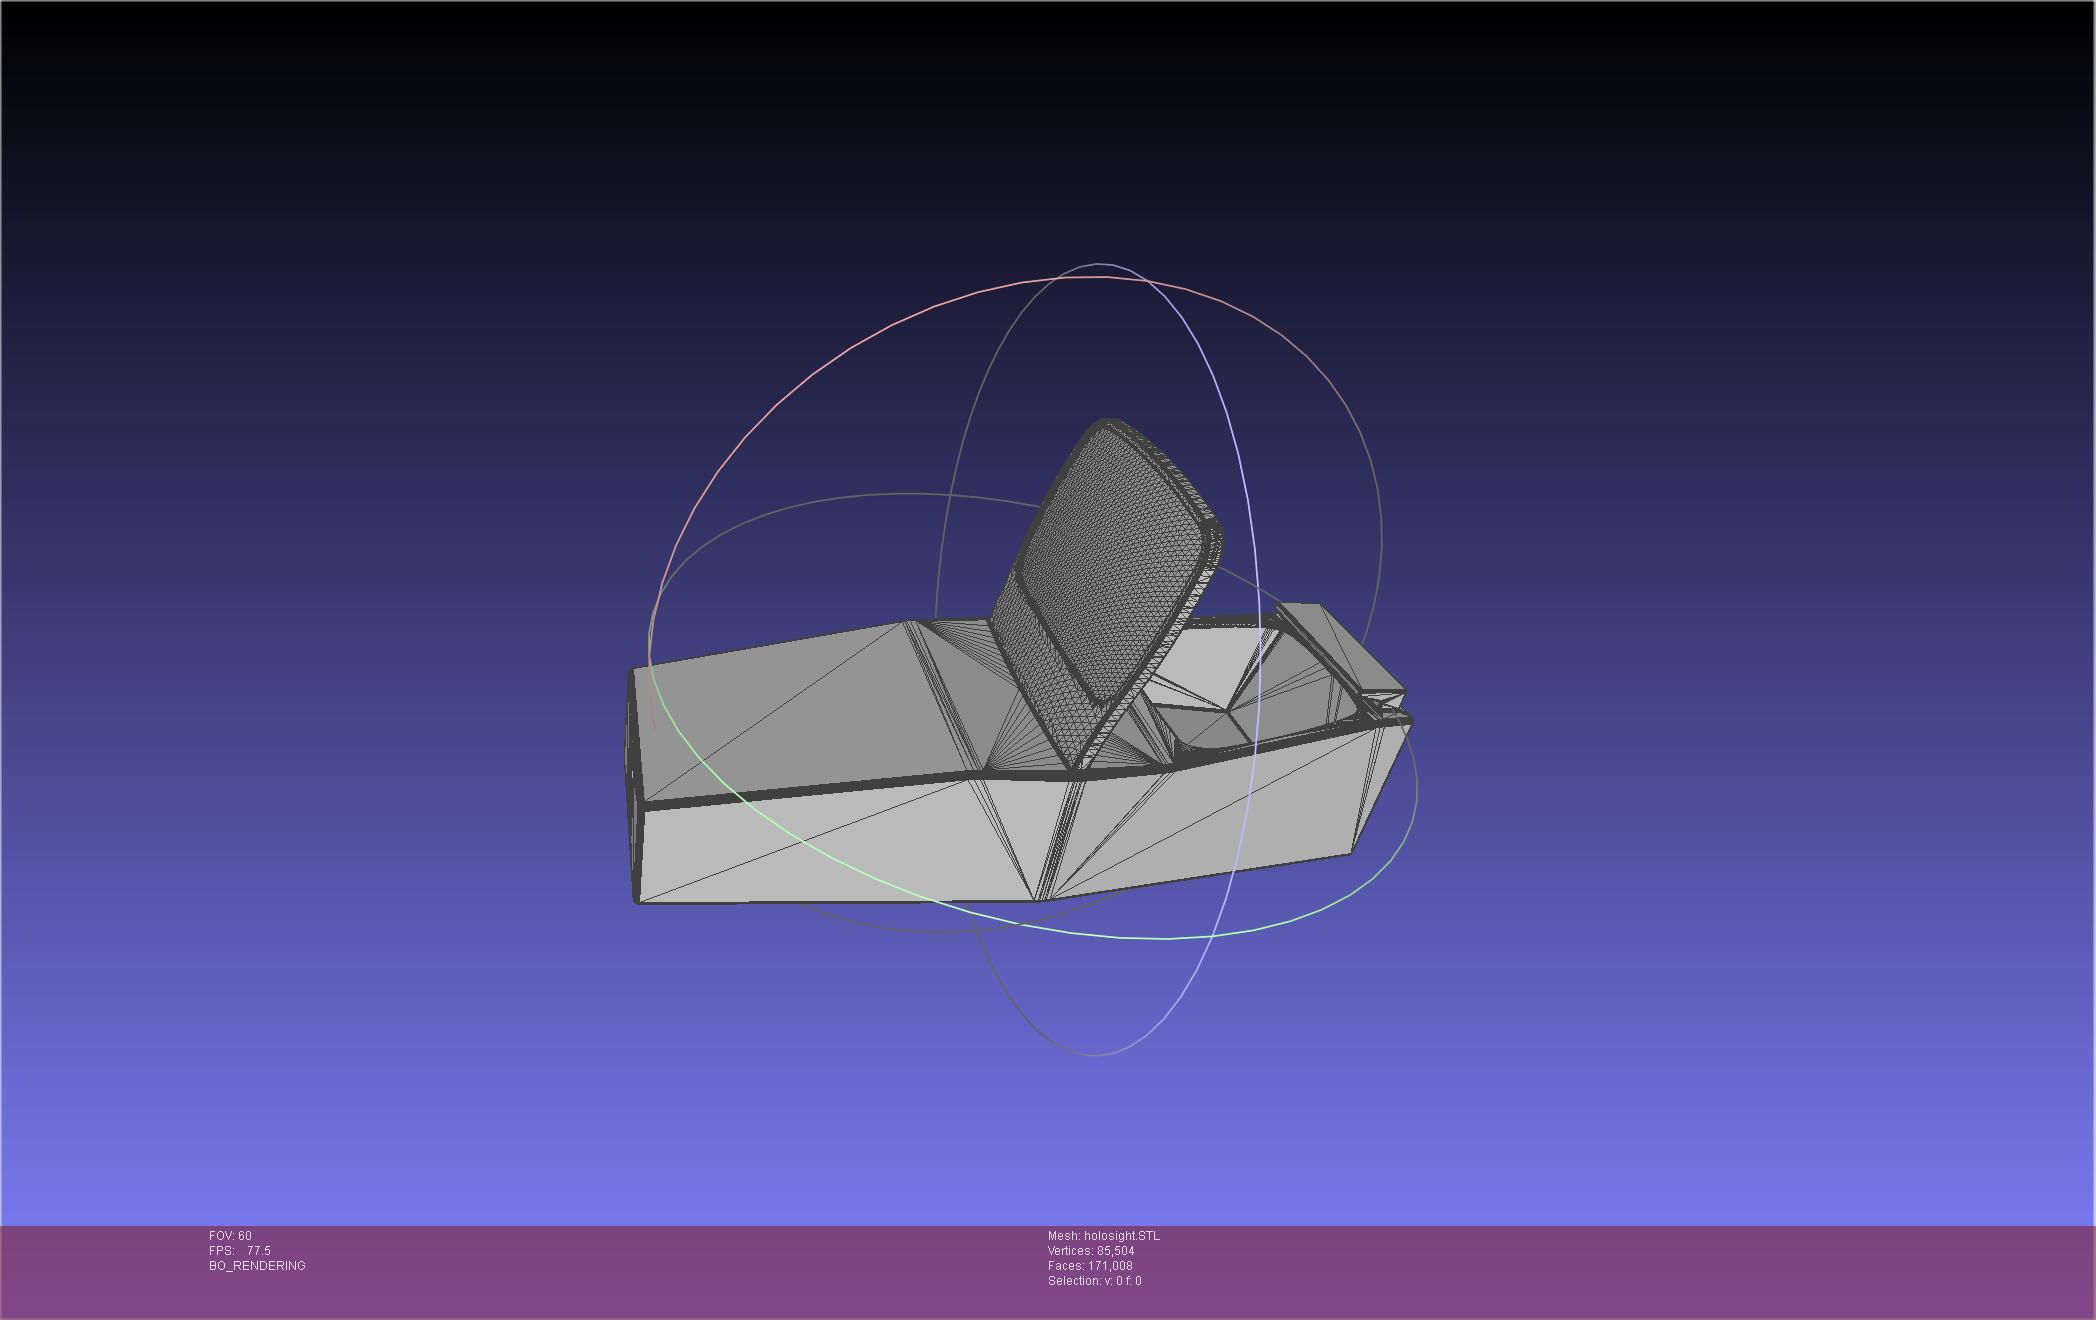Click the FPS 77.5 counter
The height and width of the screenshot is (1320, 2096).
[240, 1251]
